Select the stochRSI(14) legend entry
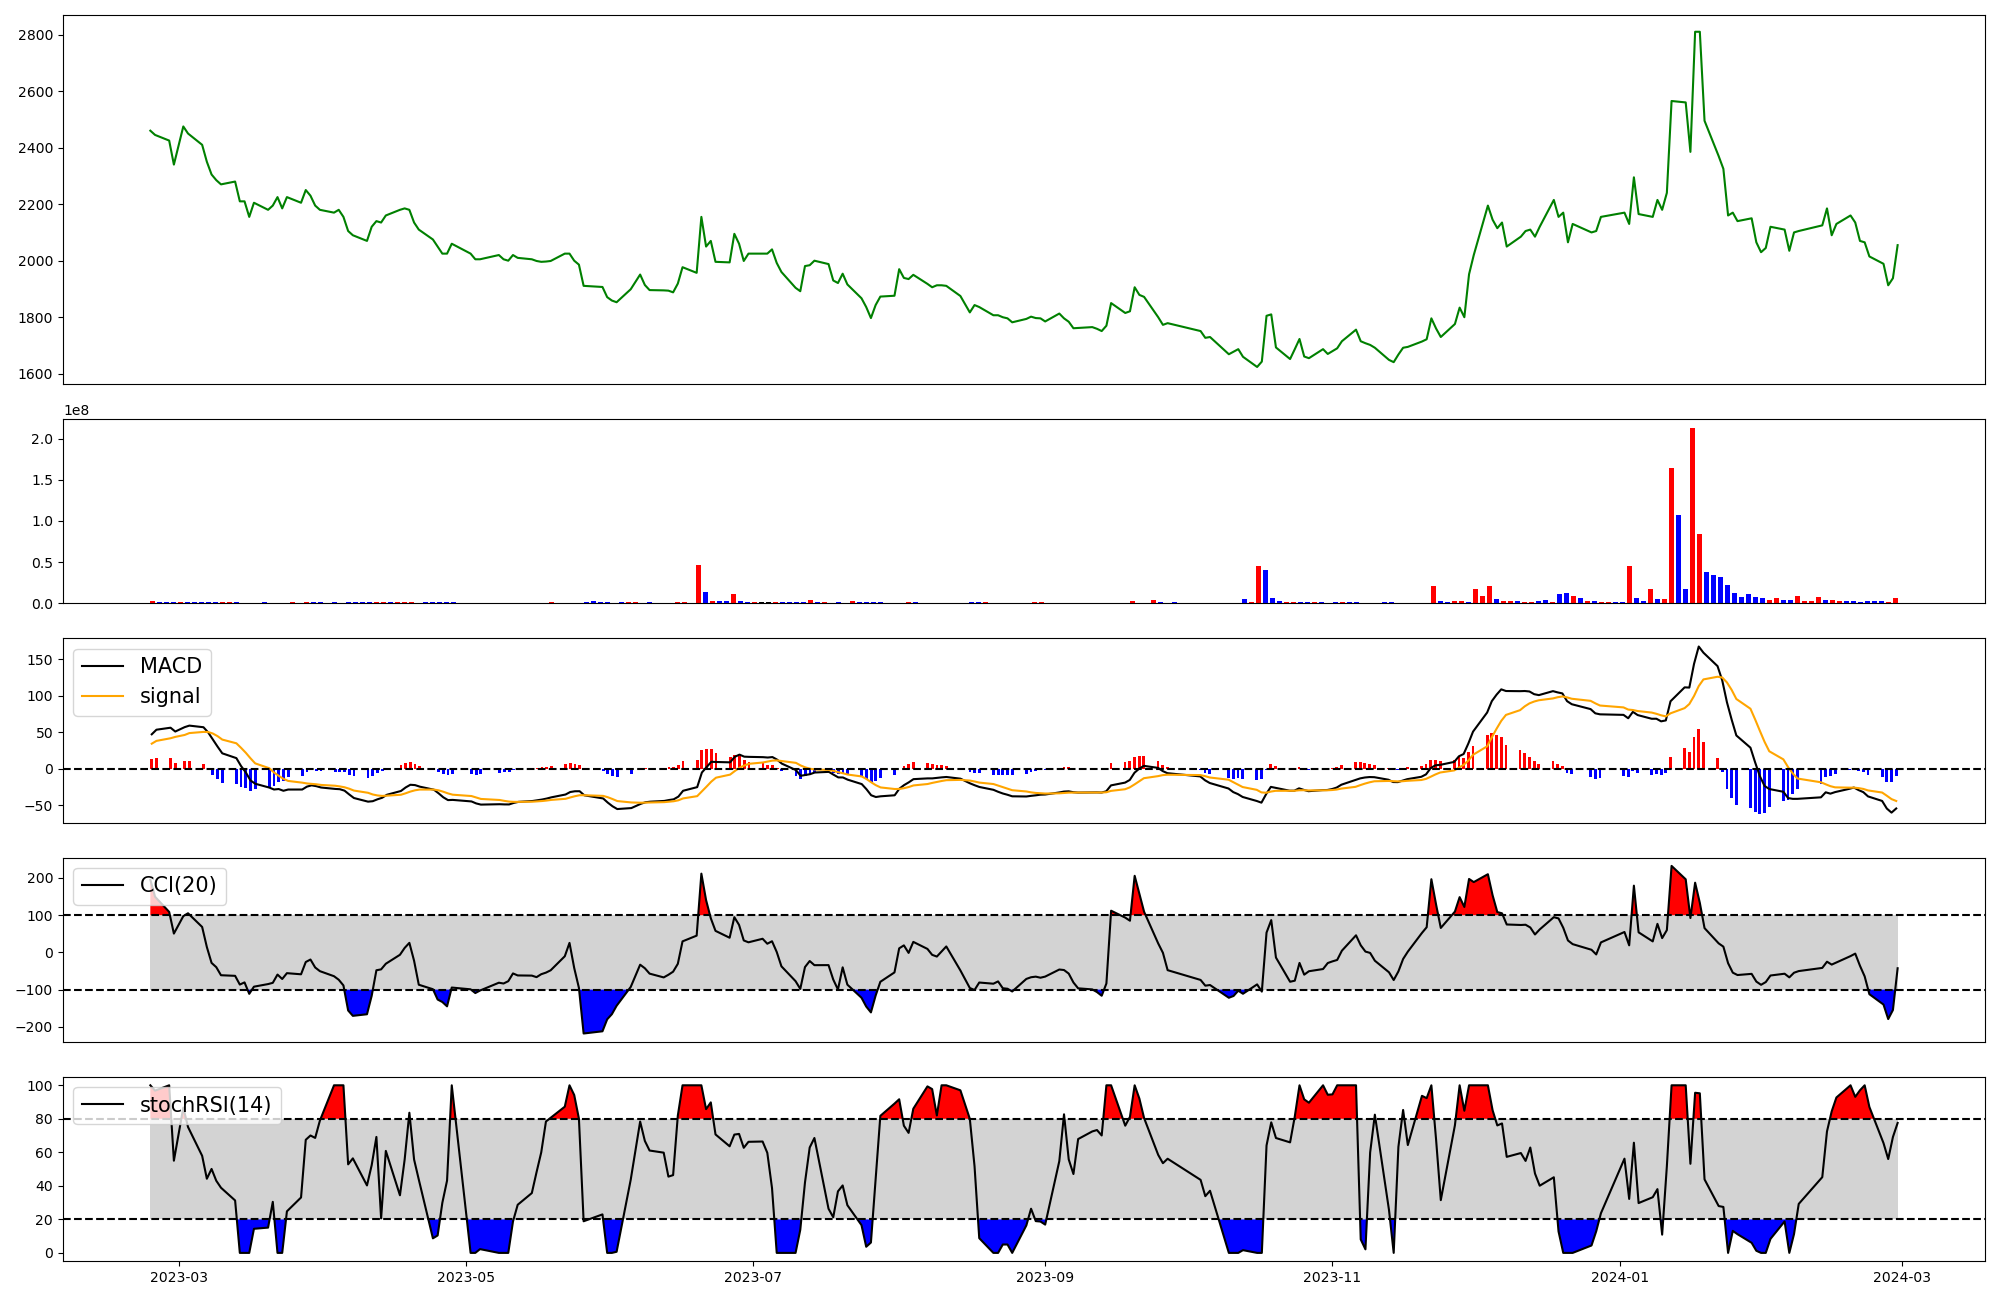The height and width of the screenshot is (1300, 2000). (x=204, y=1105)
